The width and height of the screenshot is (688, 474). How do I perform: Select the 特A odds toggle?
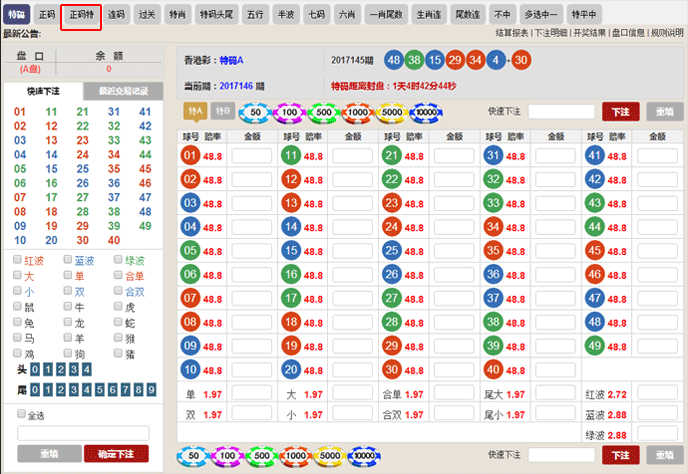[195, 112]
